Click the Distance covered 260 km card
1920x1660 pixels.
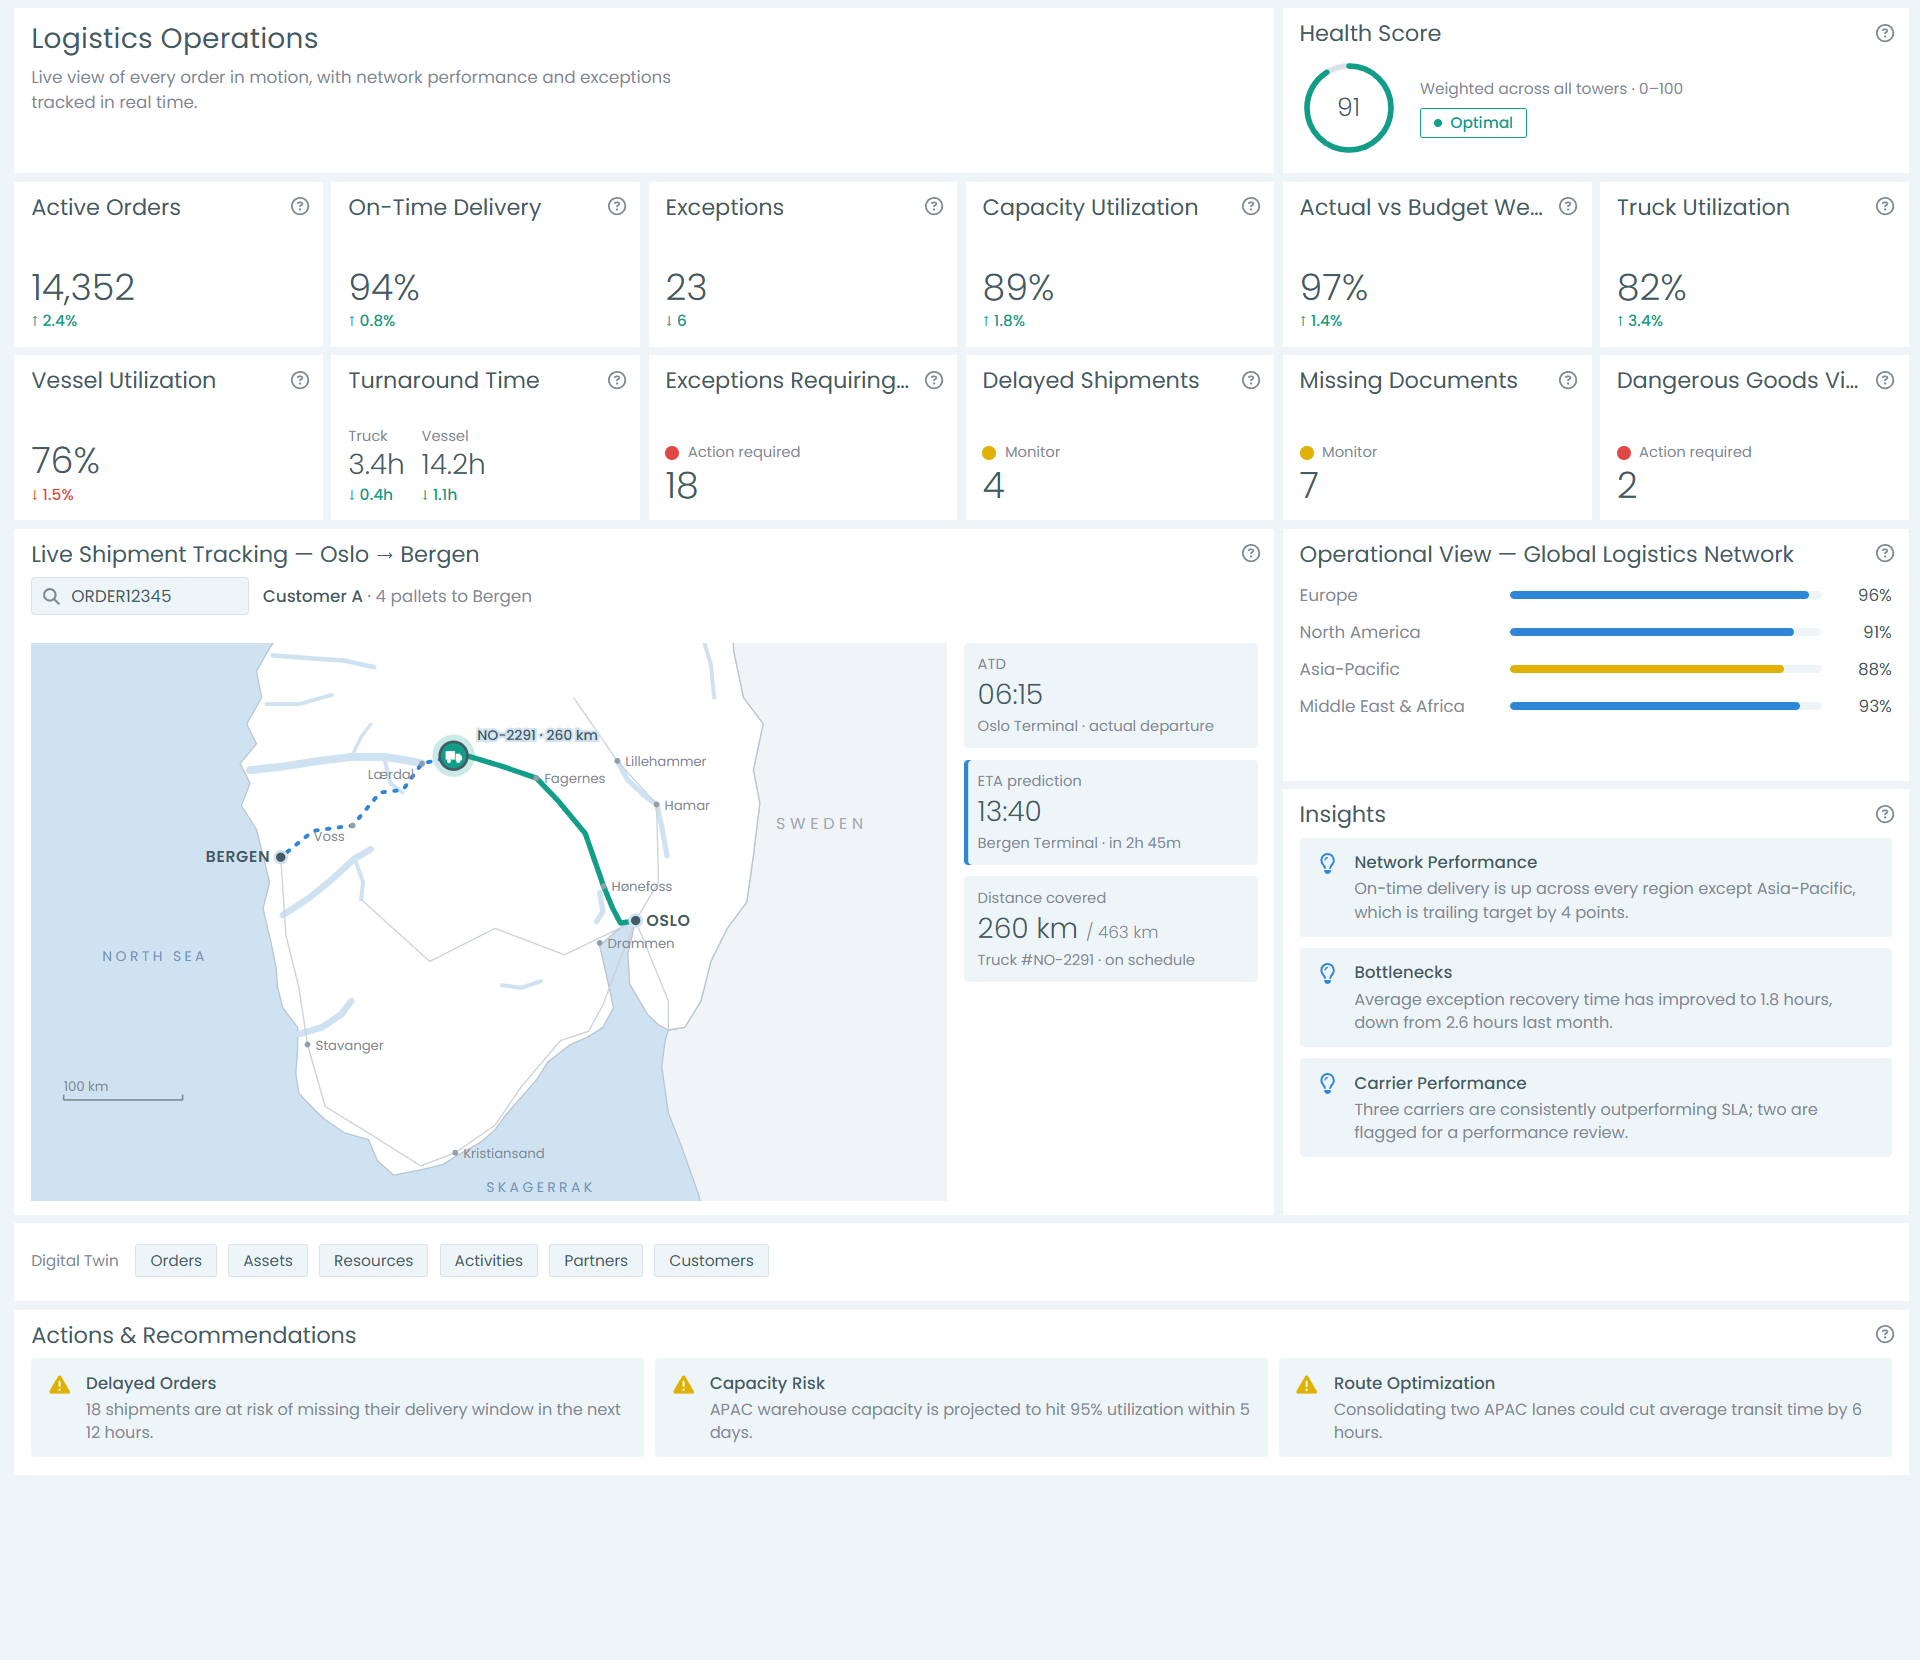(x=1110, y=929)
